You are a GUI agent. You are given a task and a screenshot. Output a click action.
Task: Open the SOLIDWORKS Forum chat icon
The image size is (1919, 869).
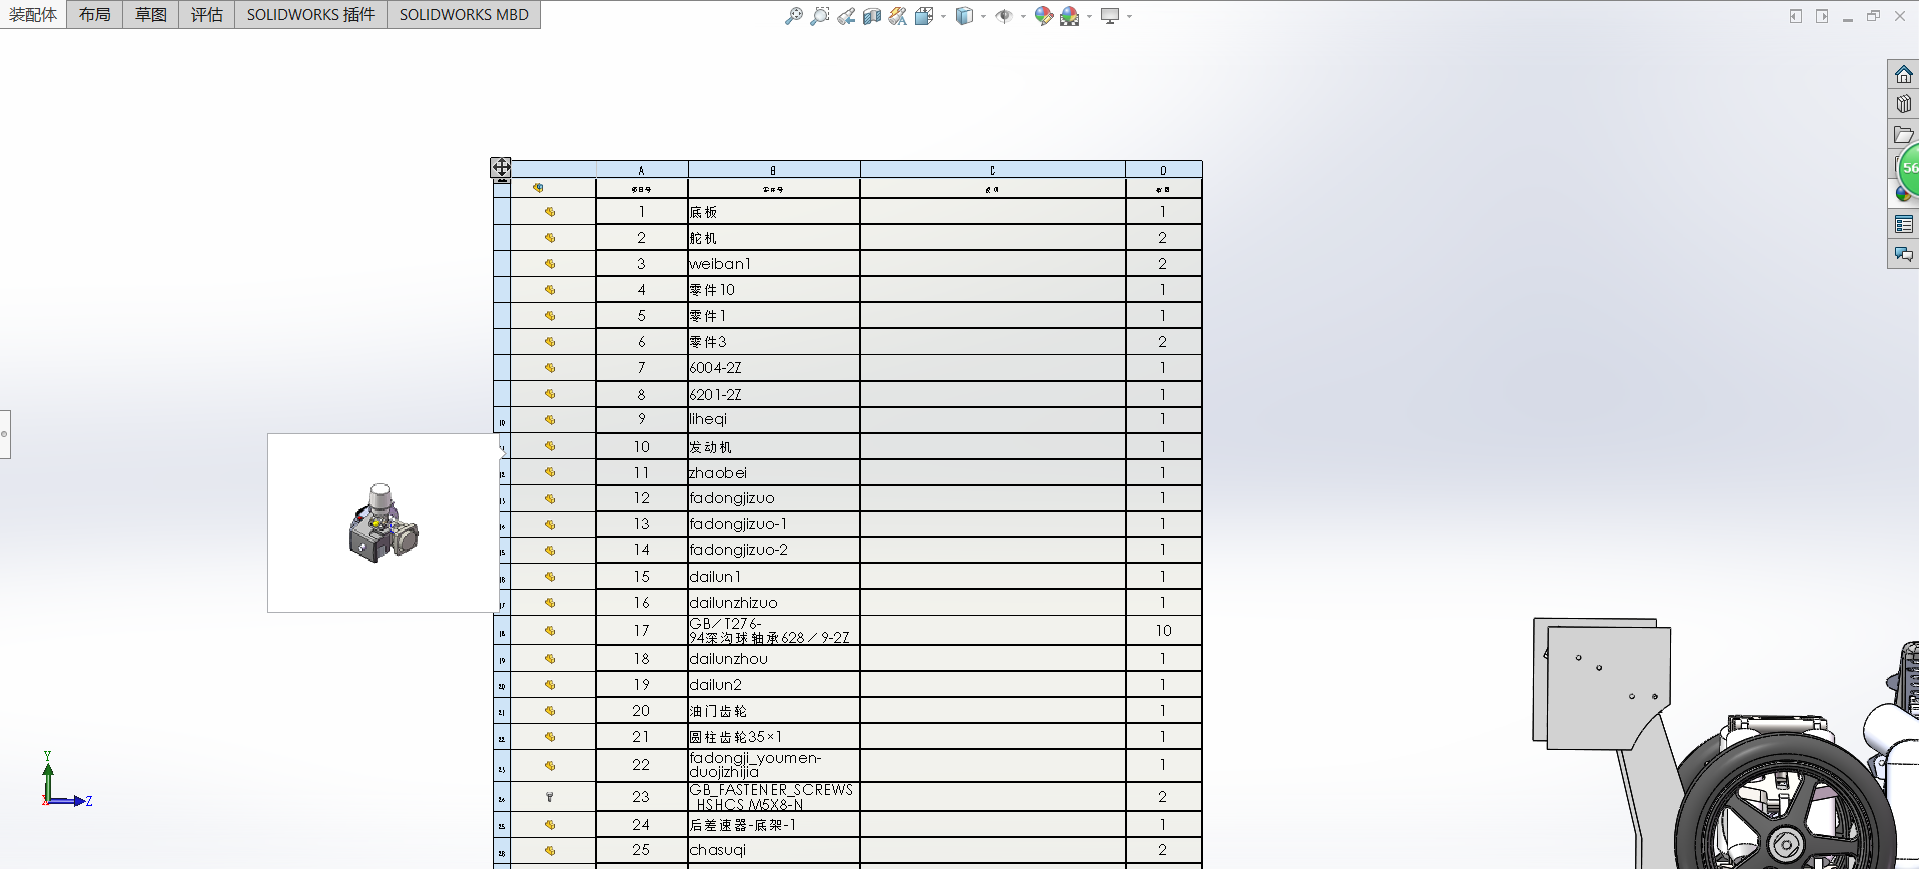tap(1904, 254)
